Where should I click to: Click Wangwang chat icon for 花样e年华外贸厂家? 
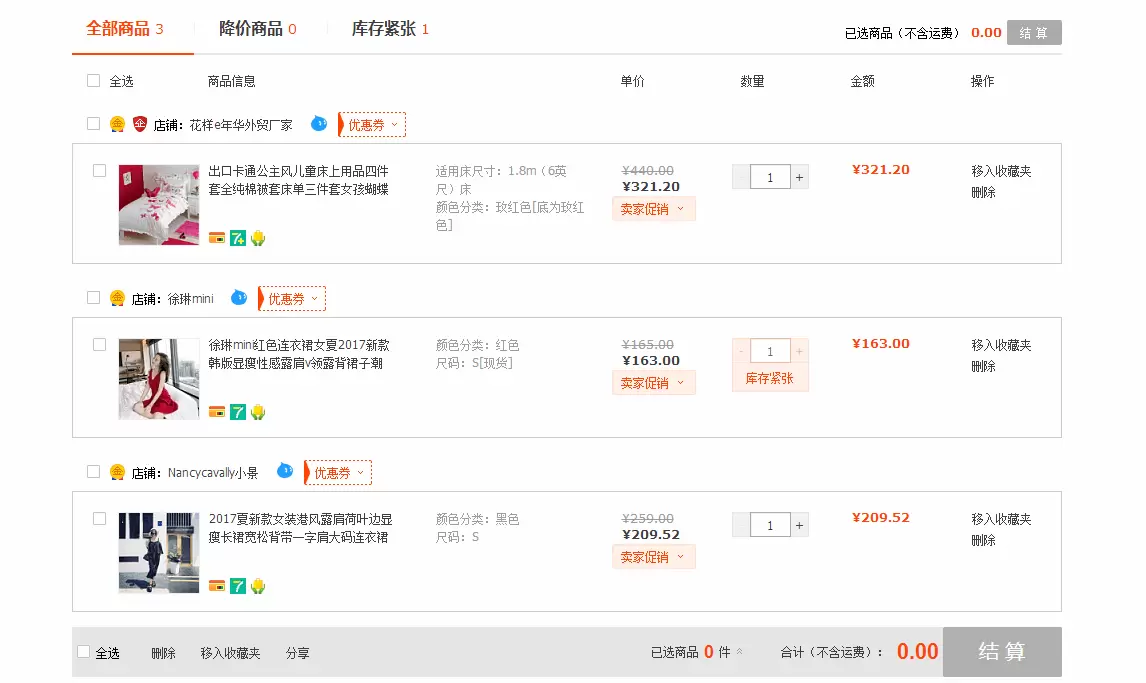click(x=319, y=124)
